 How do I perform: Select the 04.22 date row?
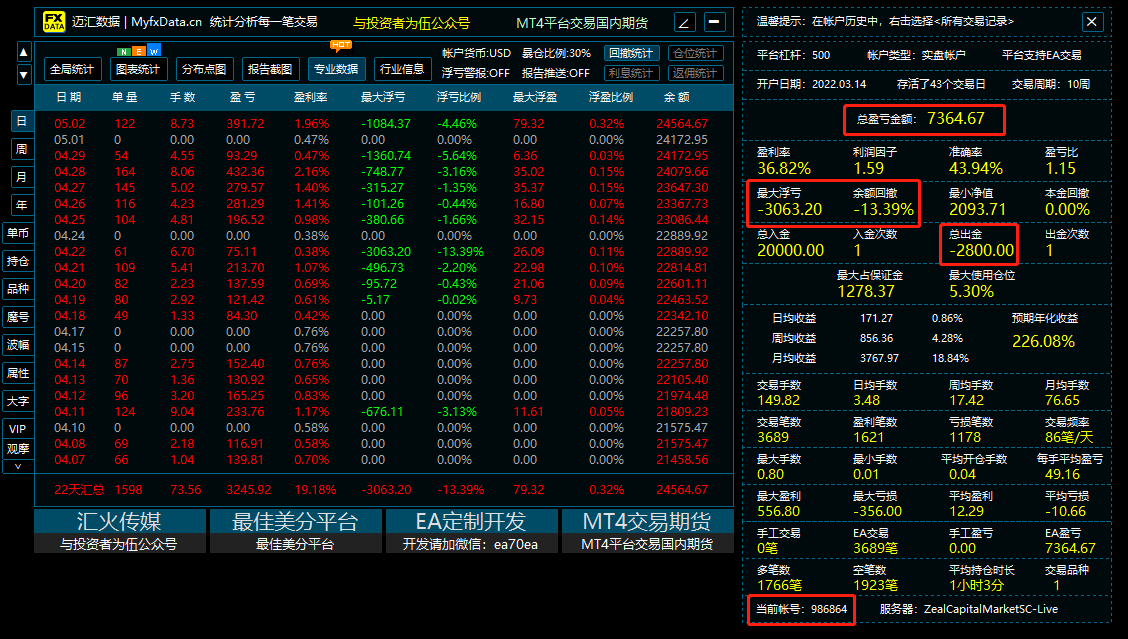383,252
